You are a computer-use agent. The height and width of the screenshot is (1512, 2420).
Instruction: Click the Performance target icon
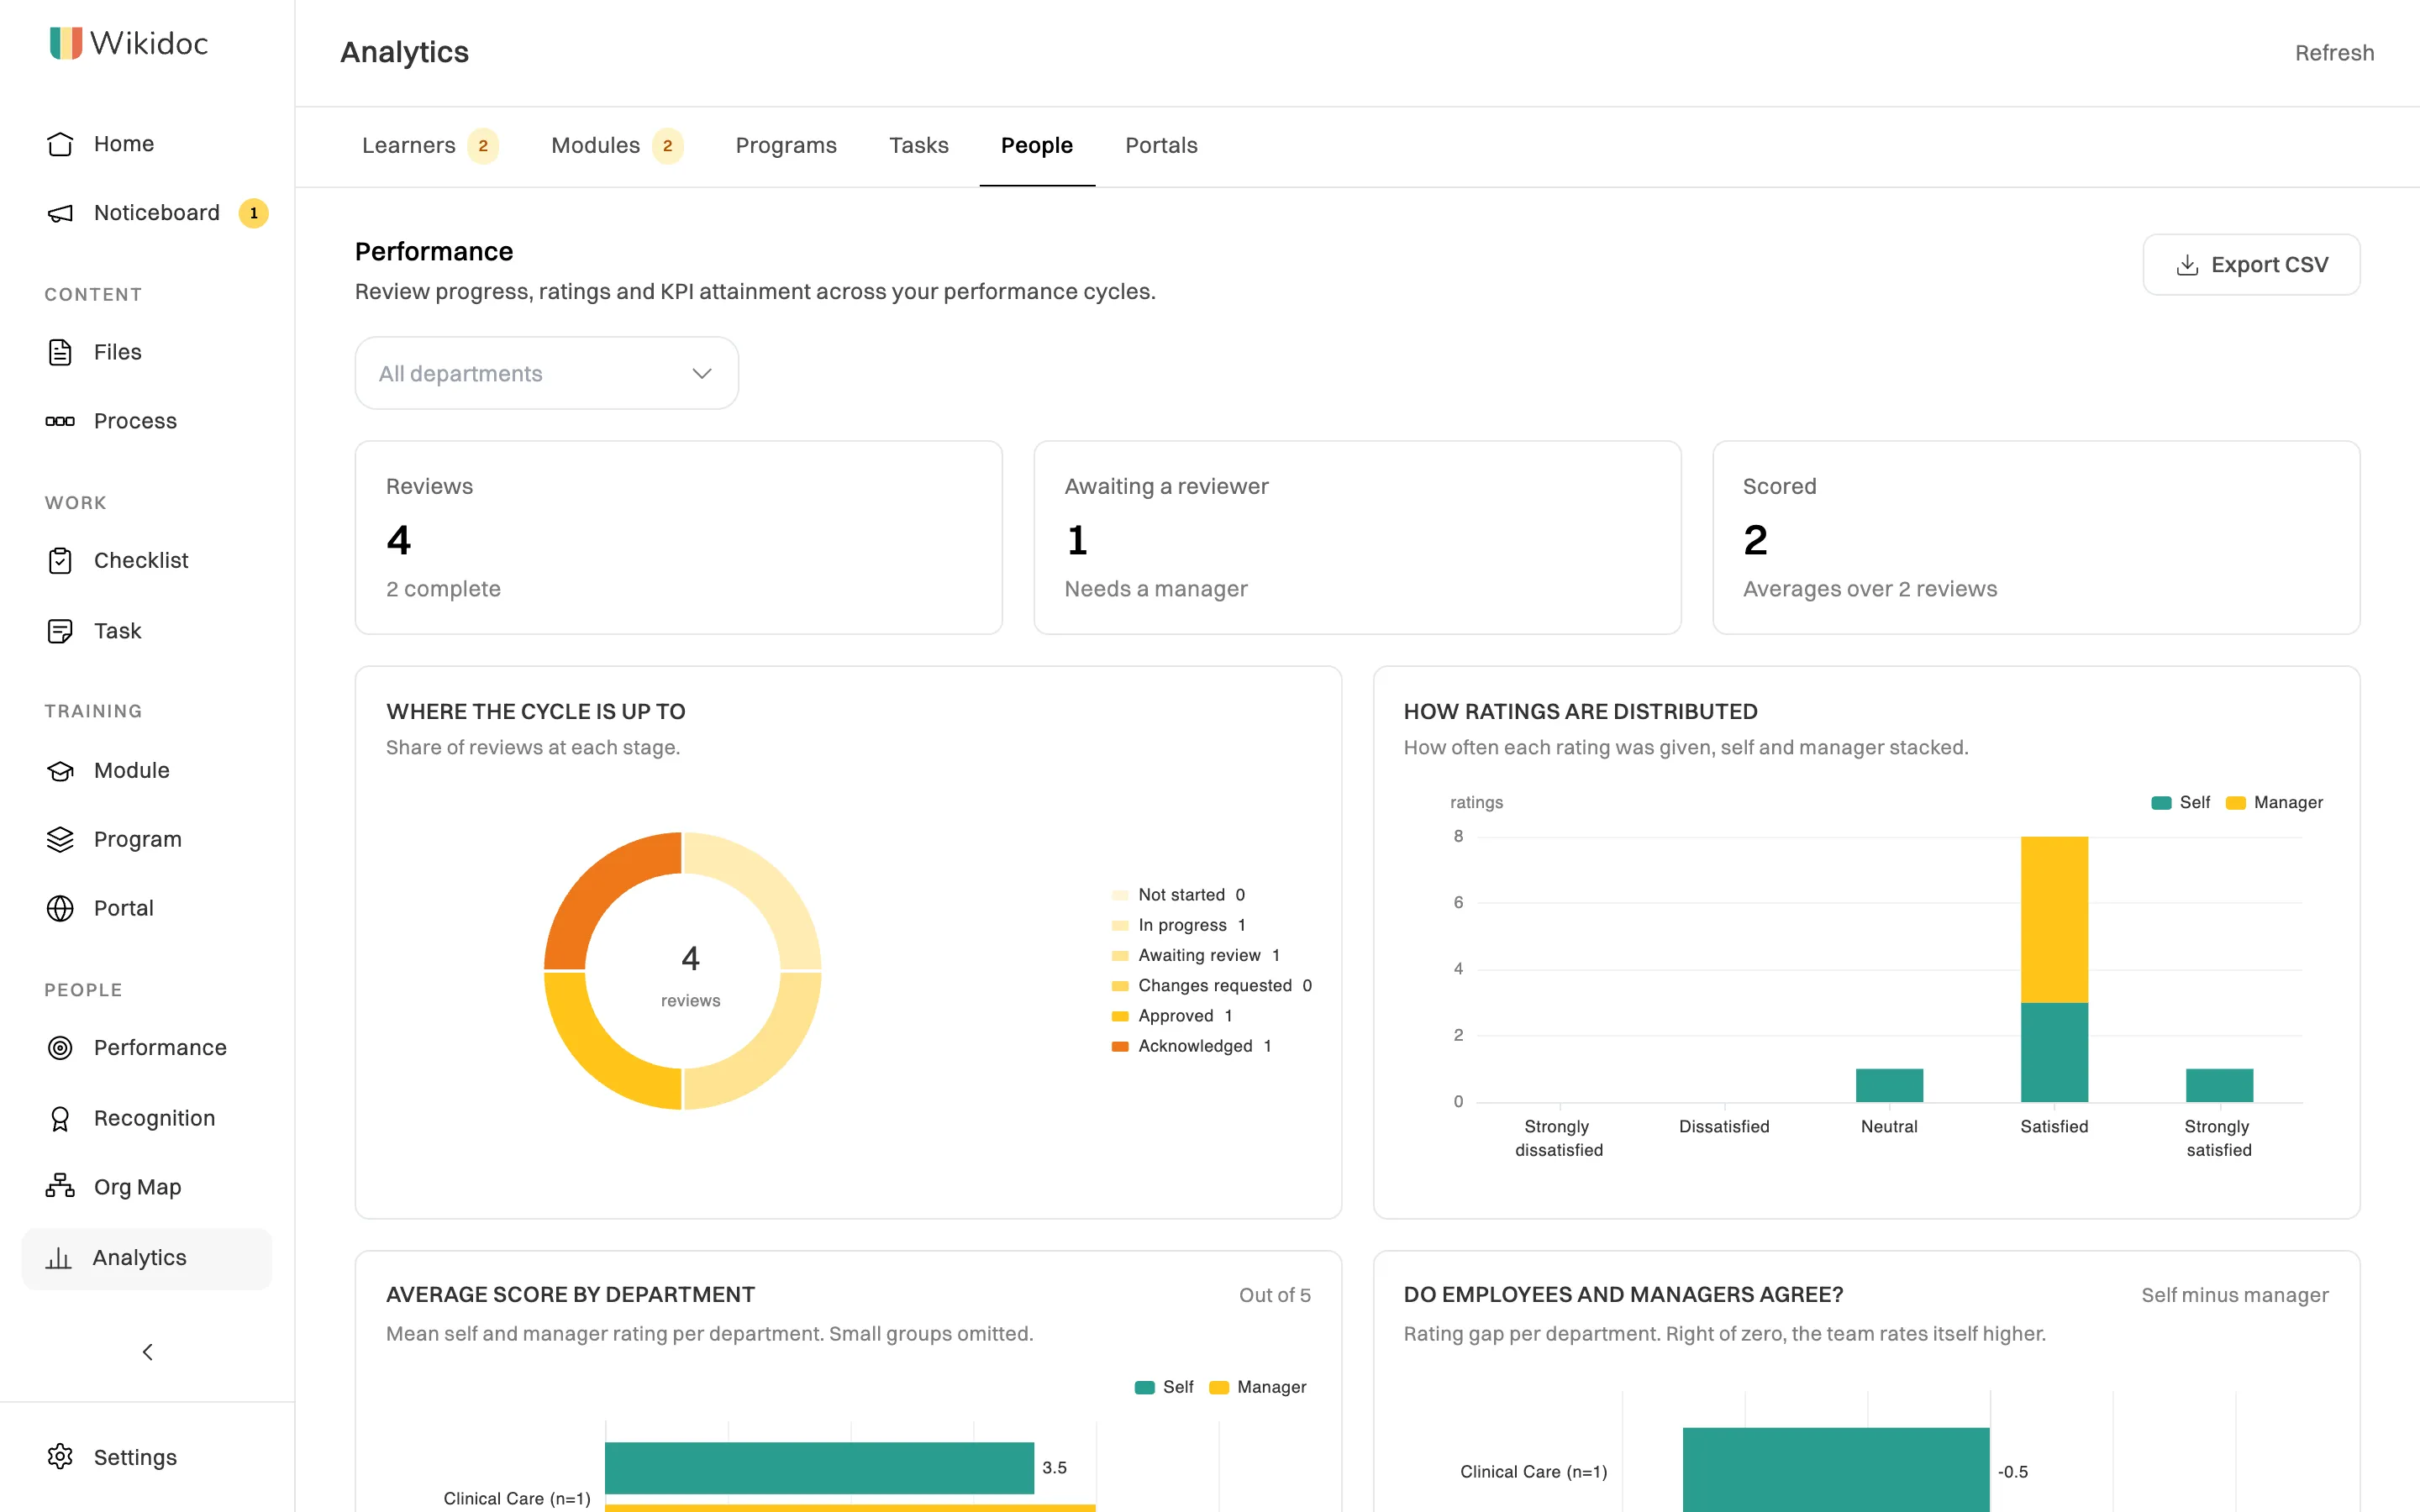[60, 1047]
